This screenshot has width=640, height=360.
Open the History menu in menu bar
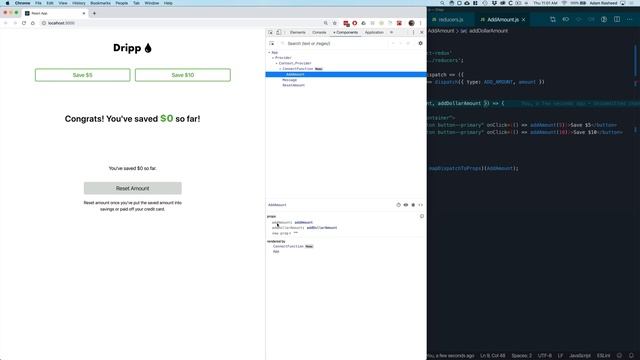pyautogui.click(x=79, y=3)
